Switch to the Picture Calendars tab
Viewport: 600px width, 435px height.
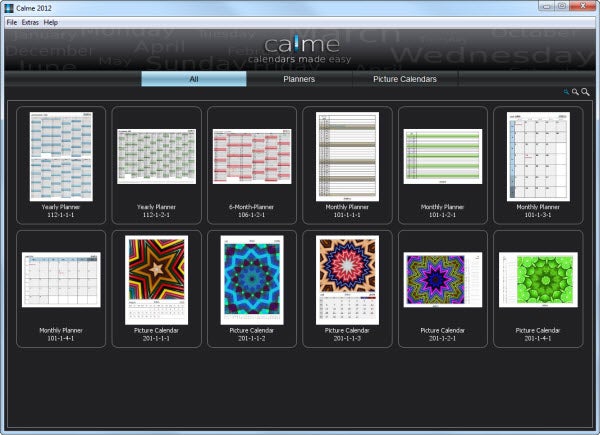(x=405, y=79)
